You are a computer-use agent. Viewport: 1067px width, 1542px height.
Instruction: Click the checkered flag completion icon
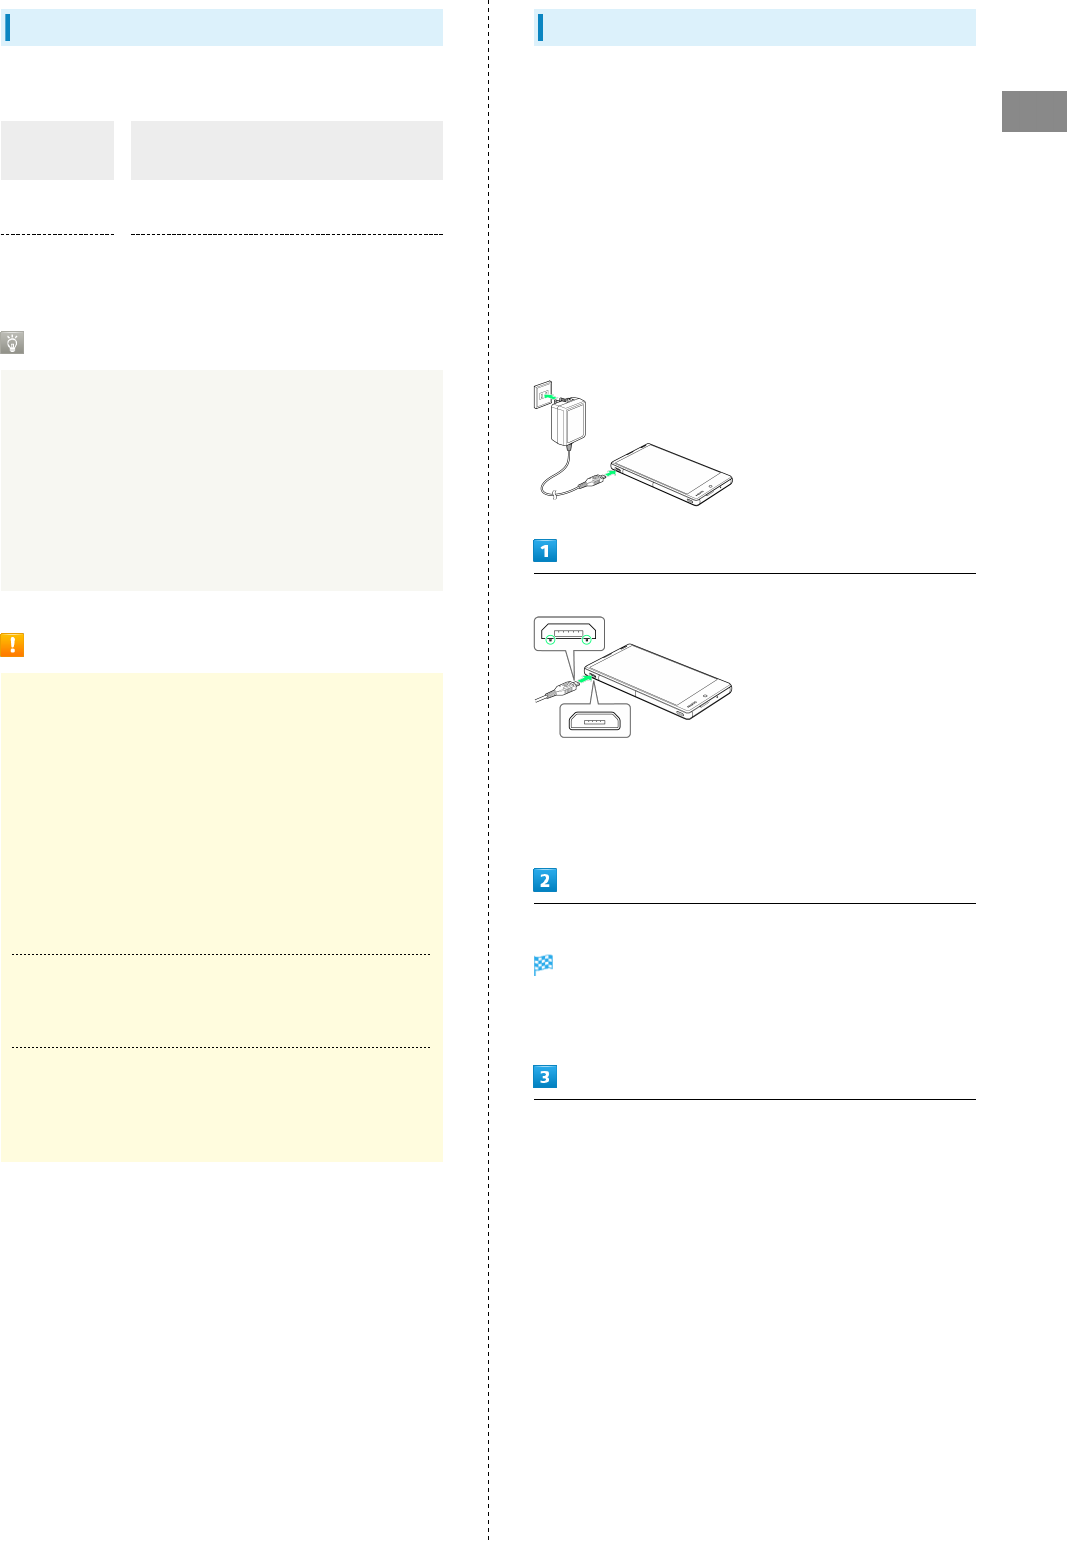pyautogui.click(x=544, y=965)
